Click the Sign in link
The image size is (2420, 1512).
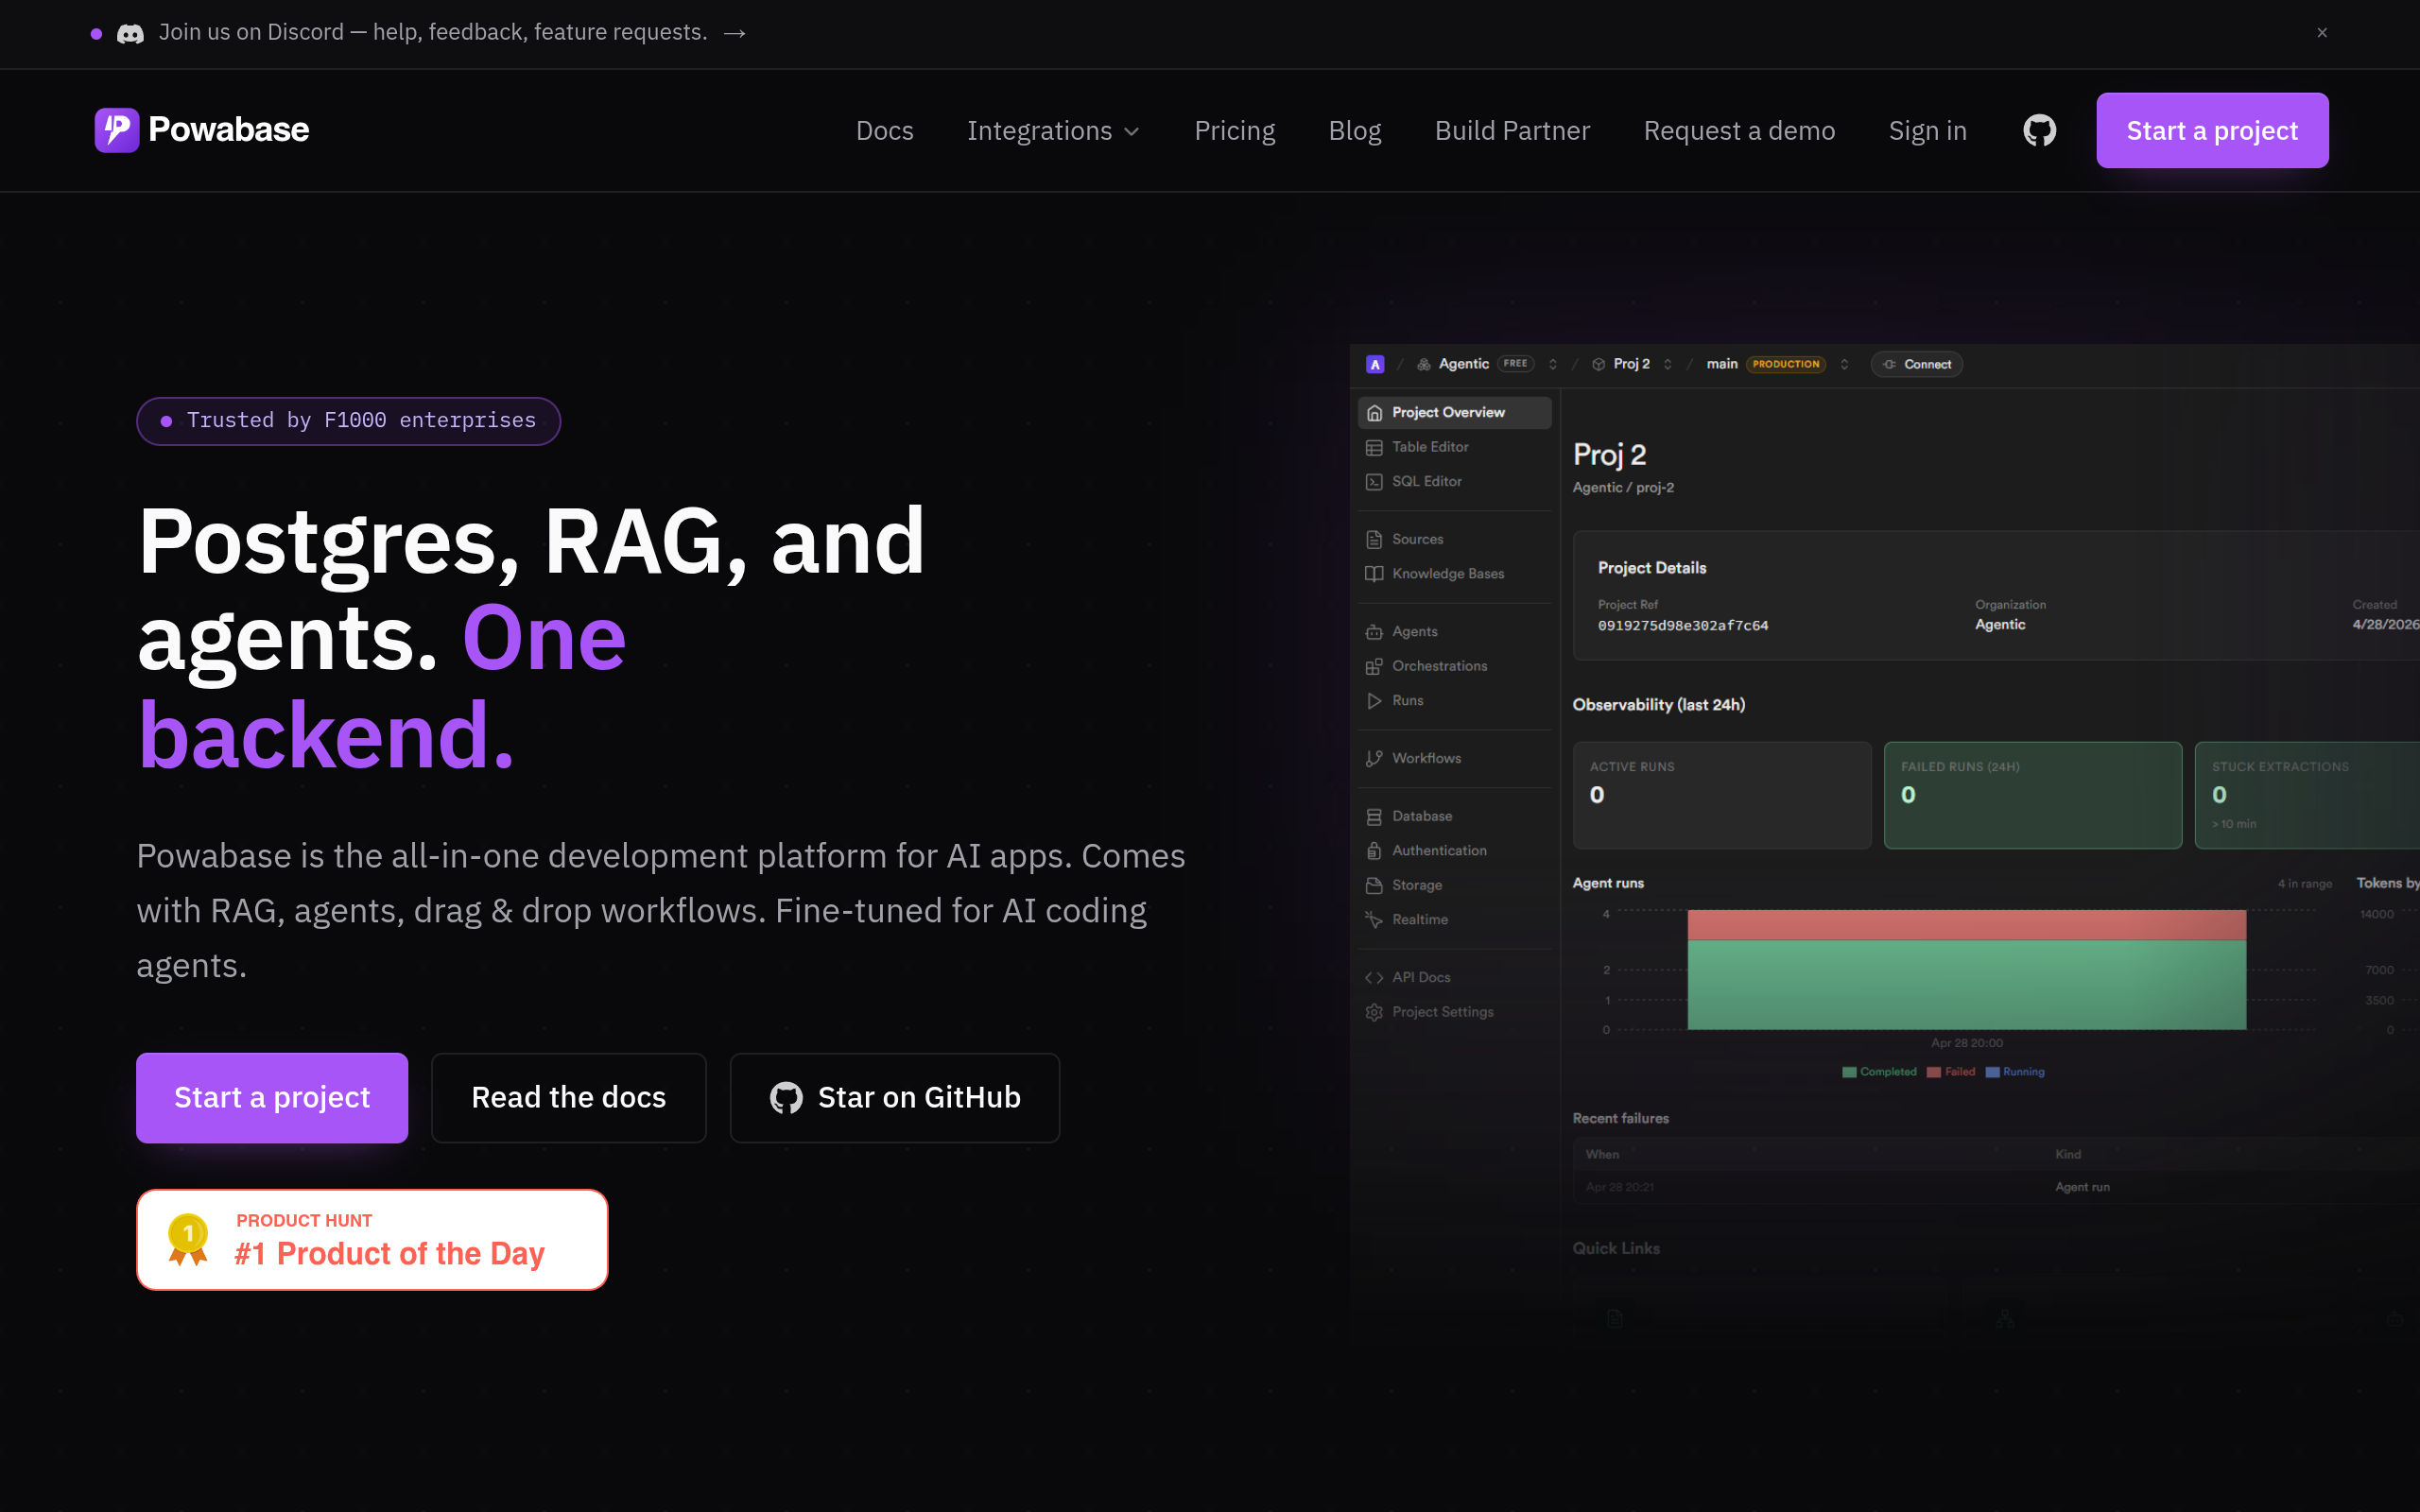1927,131
